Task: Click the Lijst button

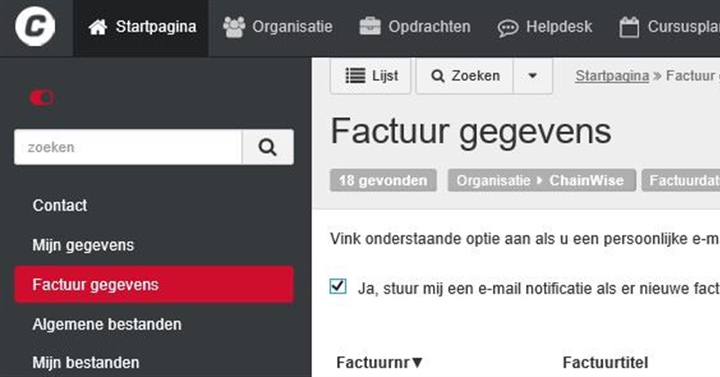Action: (x=371, y=76)
